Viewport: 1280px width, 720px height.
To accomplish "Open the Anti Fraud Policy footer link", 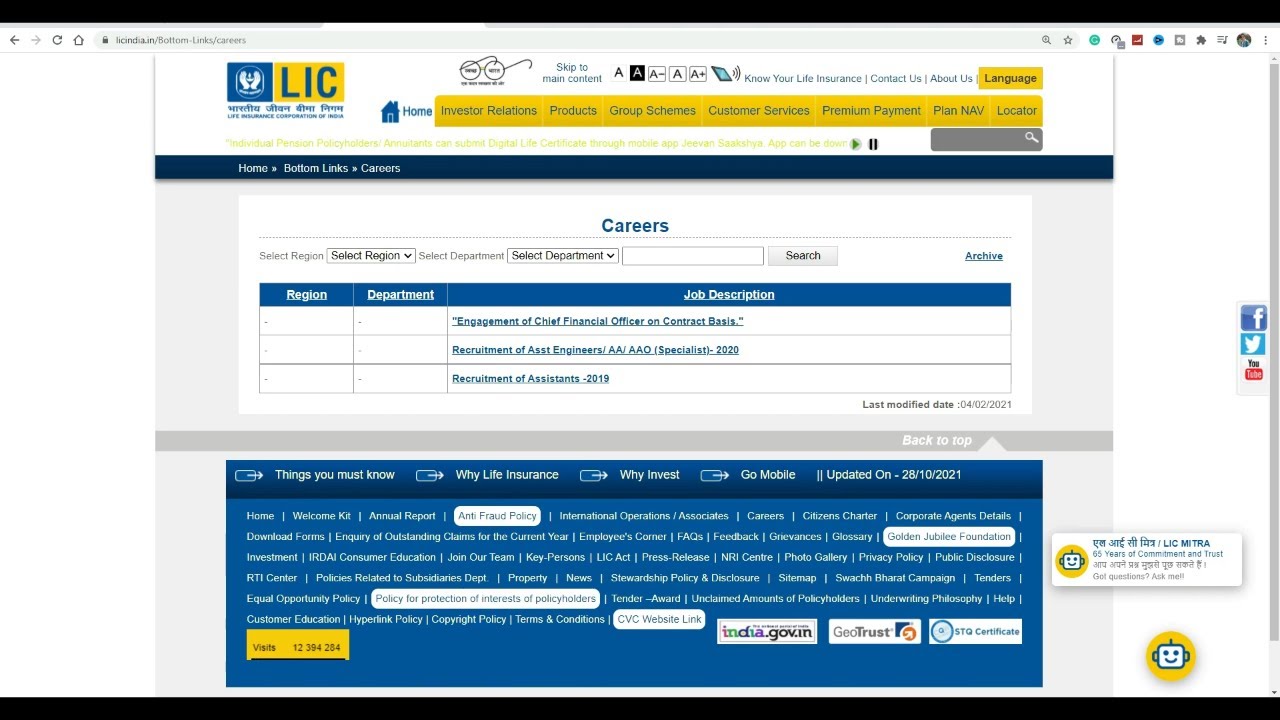I will tap(497, 516).
